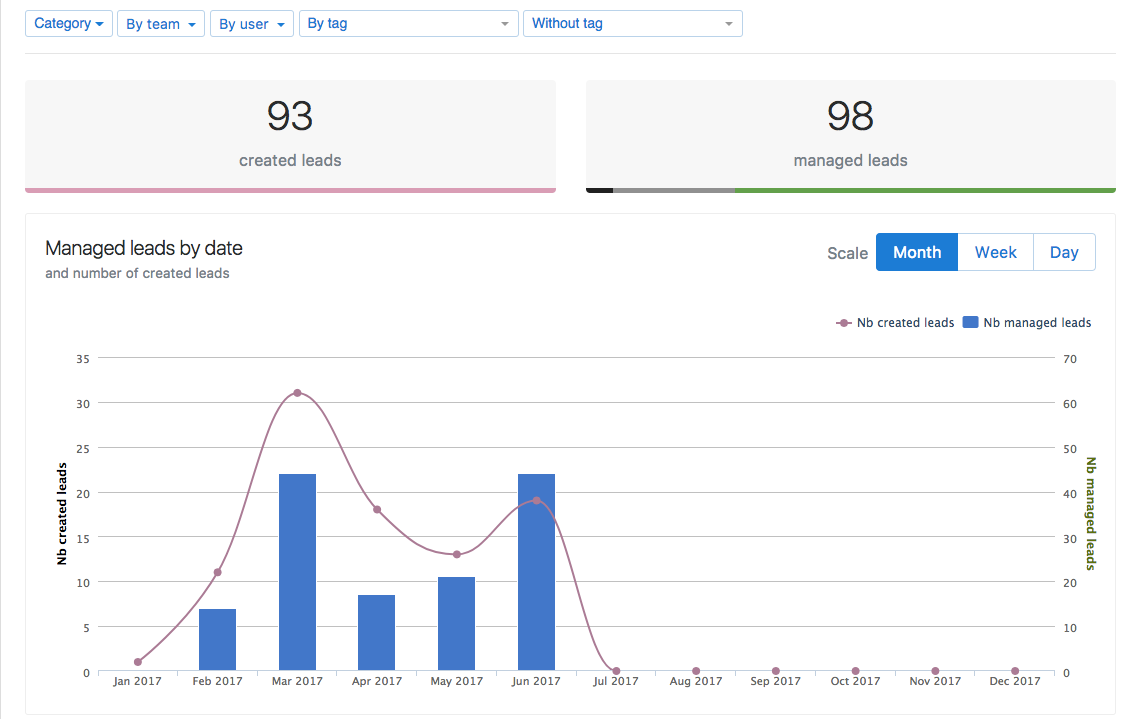Click the Dec 2017 line data point

pos(1015,671)
